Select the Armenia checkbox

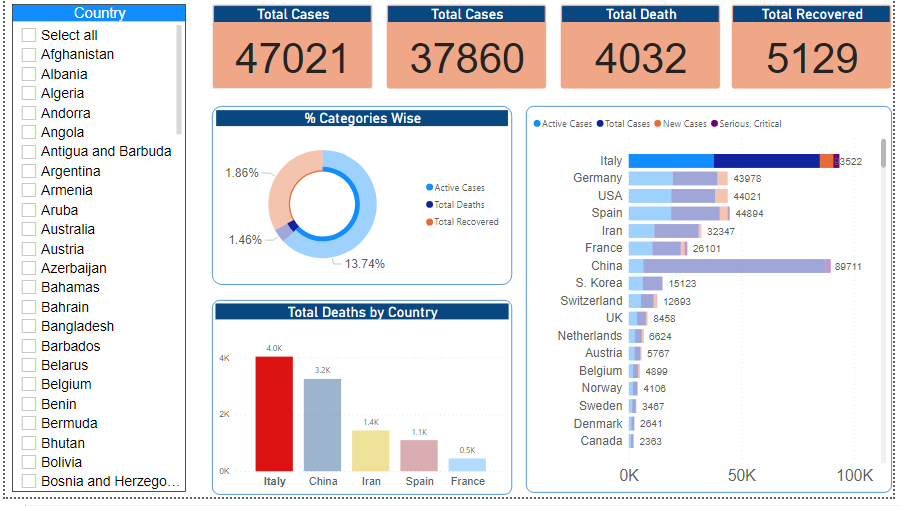click(29, 190)
